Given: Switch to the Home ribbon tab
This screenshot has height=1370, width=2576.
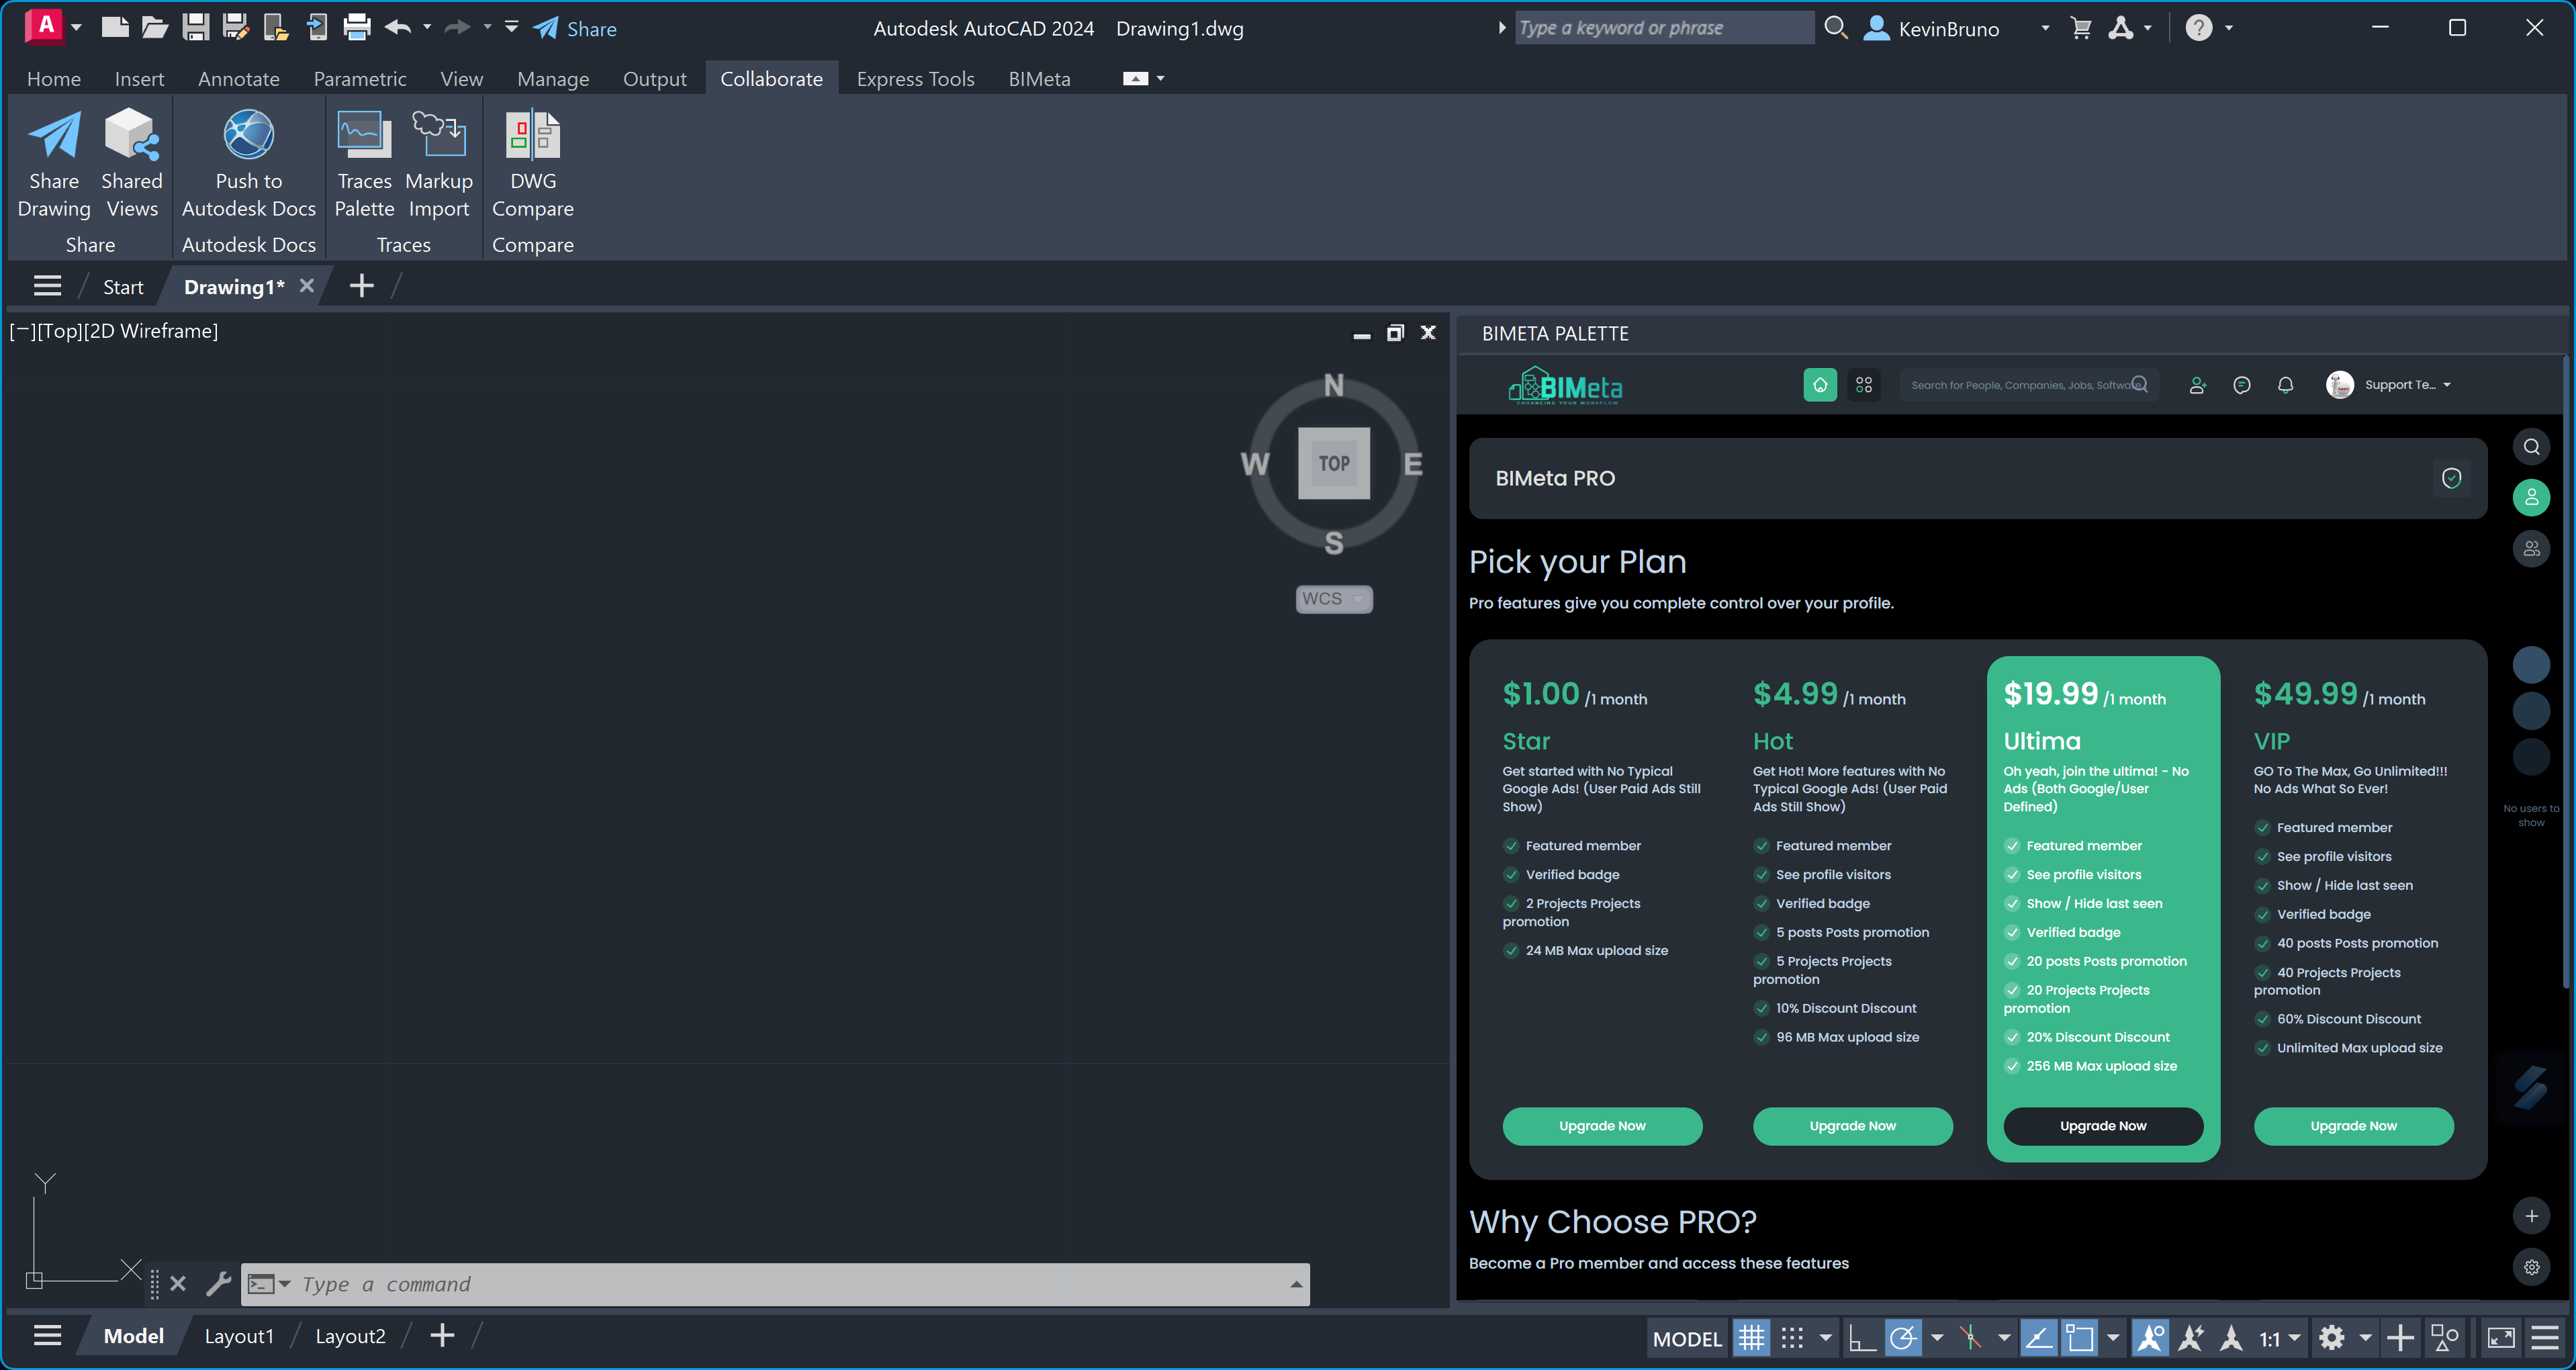Looking at the screenshot, I should (x=54, y=79).
